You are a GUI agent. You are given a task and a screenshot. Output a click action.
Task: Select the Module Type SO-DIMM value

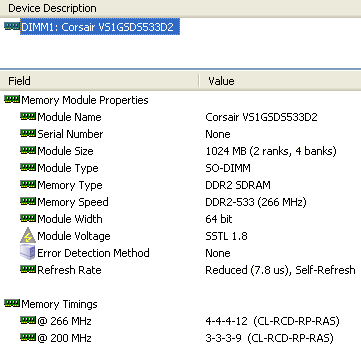[228, 168]
